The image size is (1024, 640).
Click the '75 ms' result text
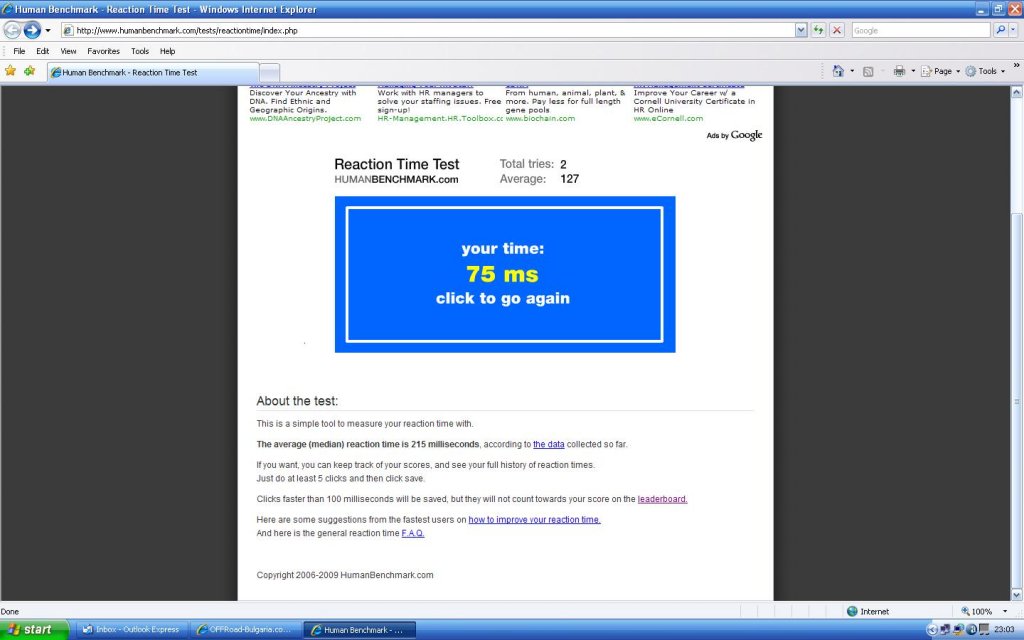(x=502, y=274)
